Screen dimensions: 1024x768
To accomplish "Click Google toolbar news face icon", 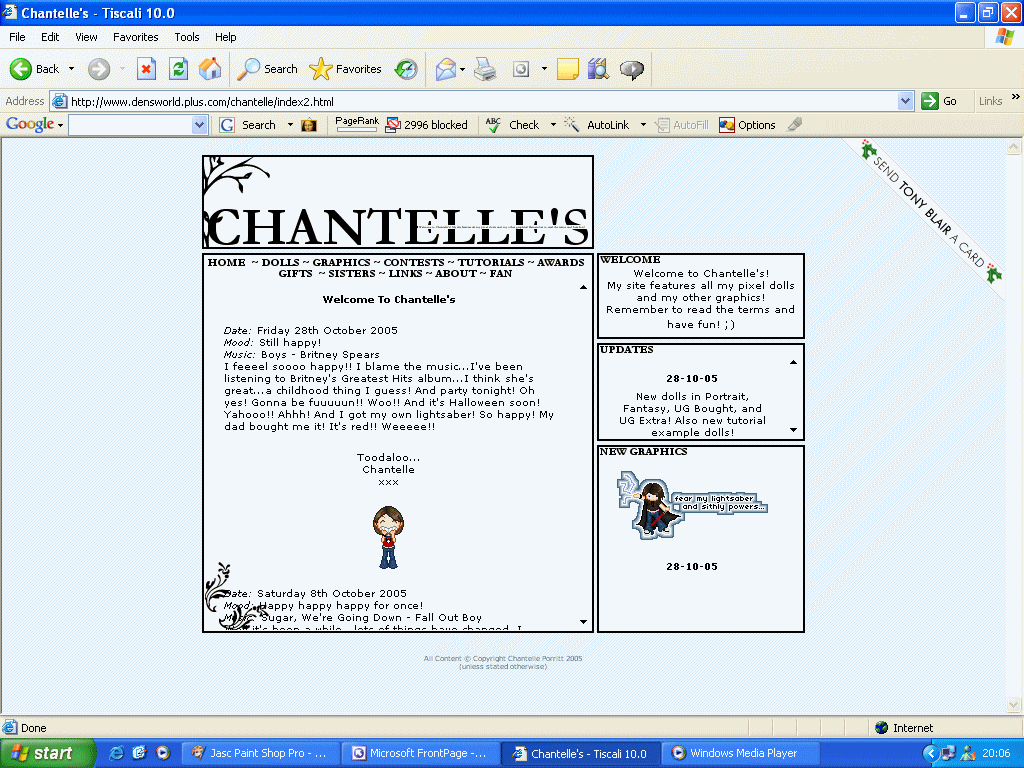I will tap(309, 125).
